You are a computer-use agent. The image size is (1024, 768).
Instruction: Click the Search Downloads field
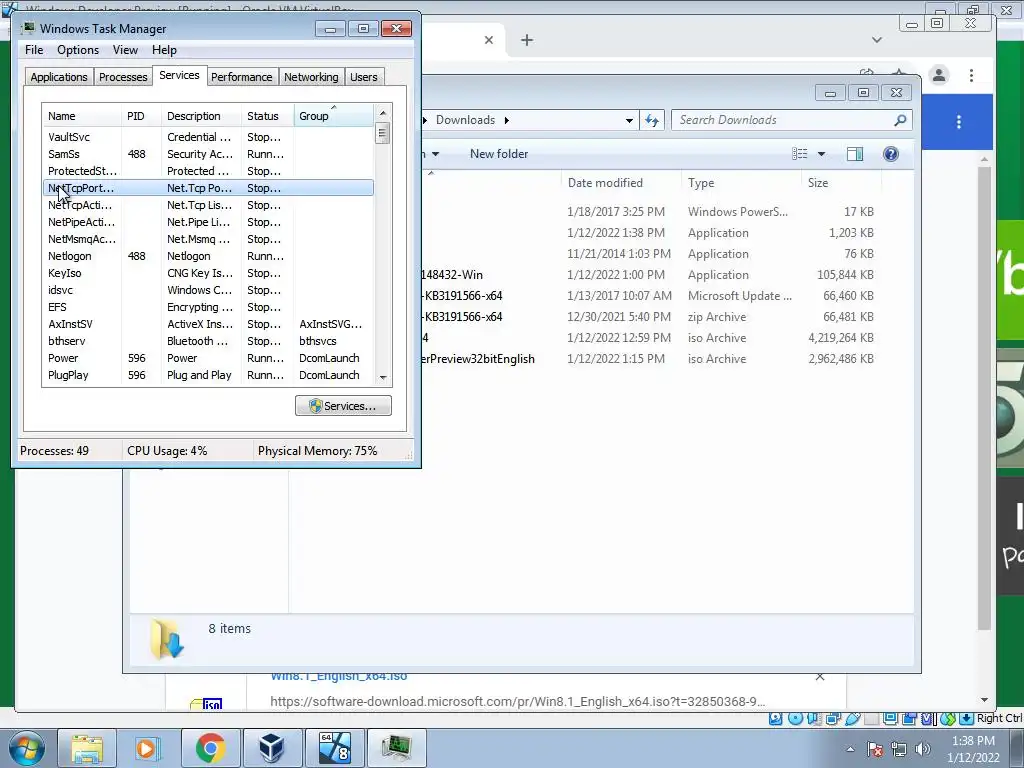791,120
